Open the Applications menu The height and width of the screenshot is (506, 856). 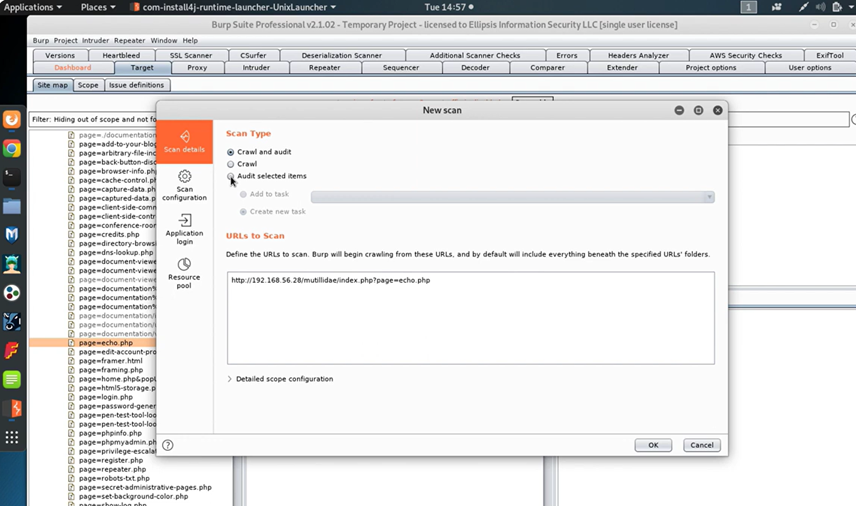tap(32, 7)
